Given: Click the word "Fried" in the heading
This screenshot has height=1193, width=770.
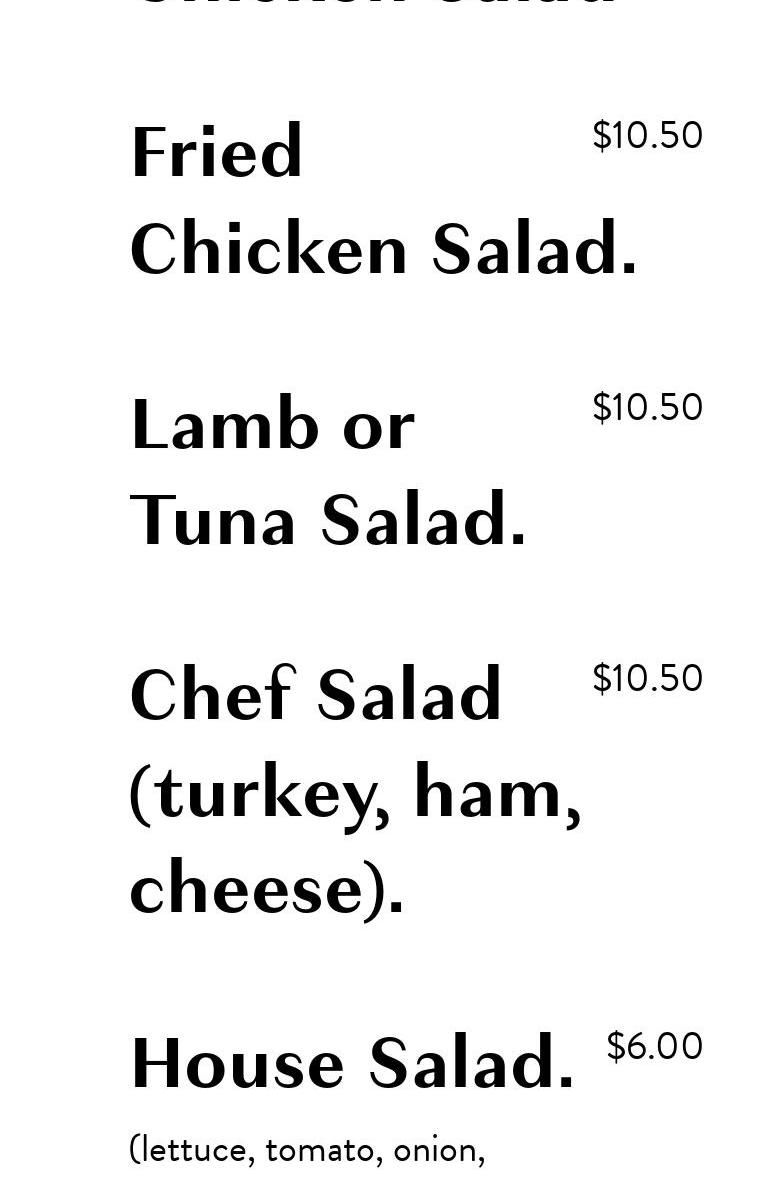Looking at the screenshot, I should pyautogui.click(x=216, y=153).
